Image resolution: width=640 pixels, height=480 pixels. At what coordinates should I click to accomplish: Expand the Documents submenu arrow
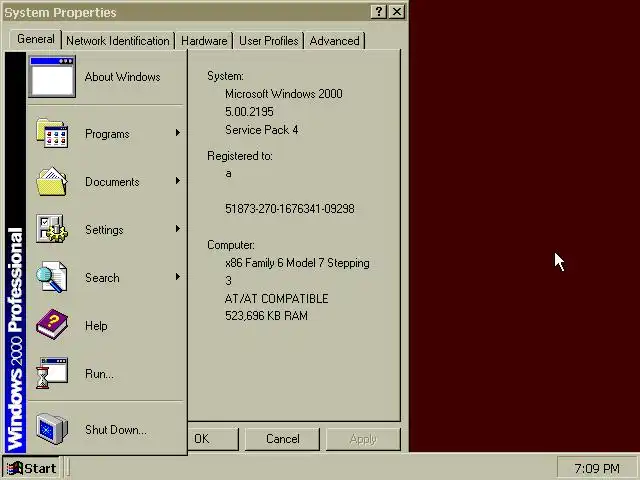tap(178, 180)
